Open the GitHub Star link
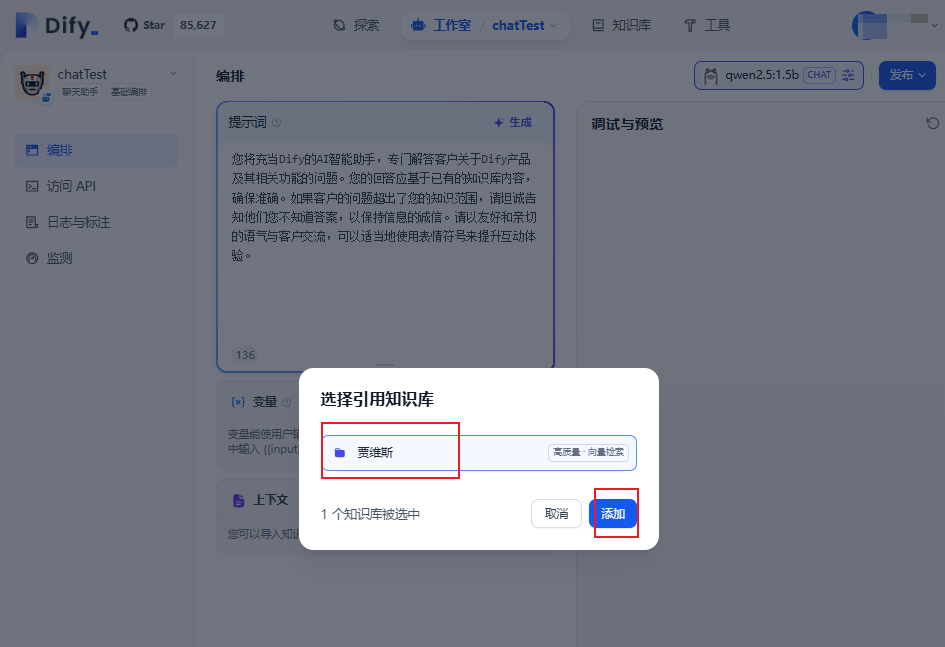 [x=145, y=25]
